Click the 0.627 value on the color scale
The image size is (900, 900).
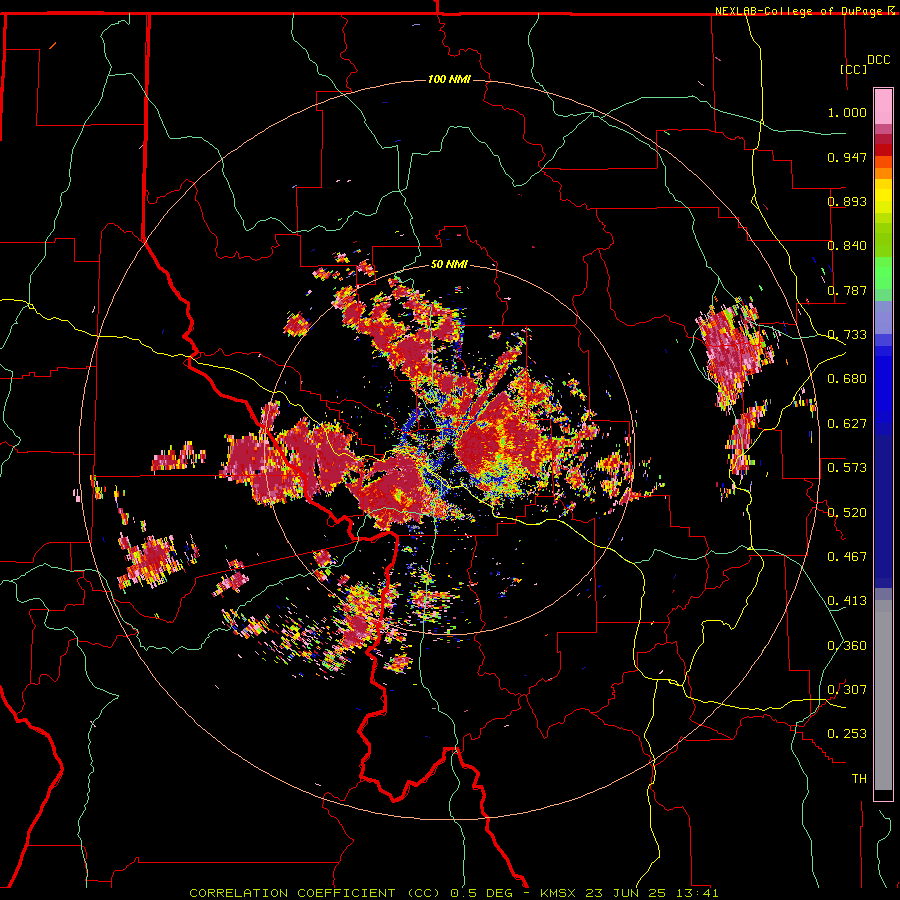tap(847, 424)
